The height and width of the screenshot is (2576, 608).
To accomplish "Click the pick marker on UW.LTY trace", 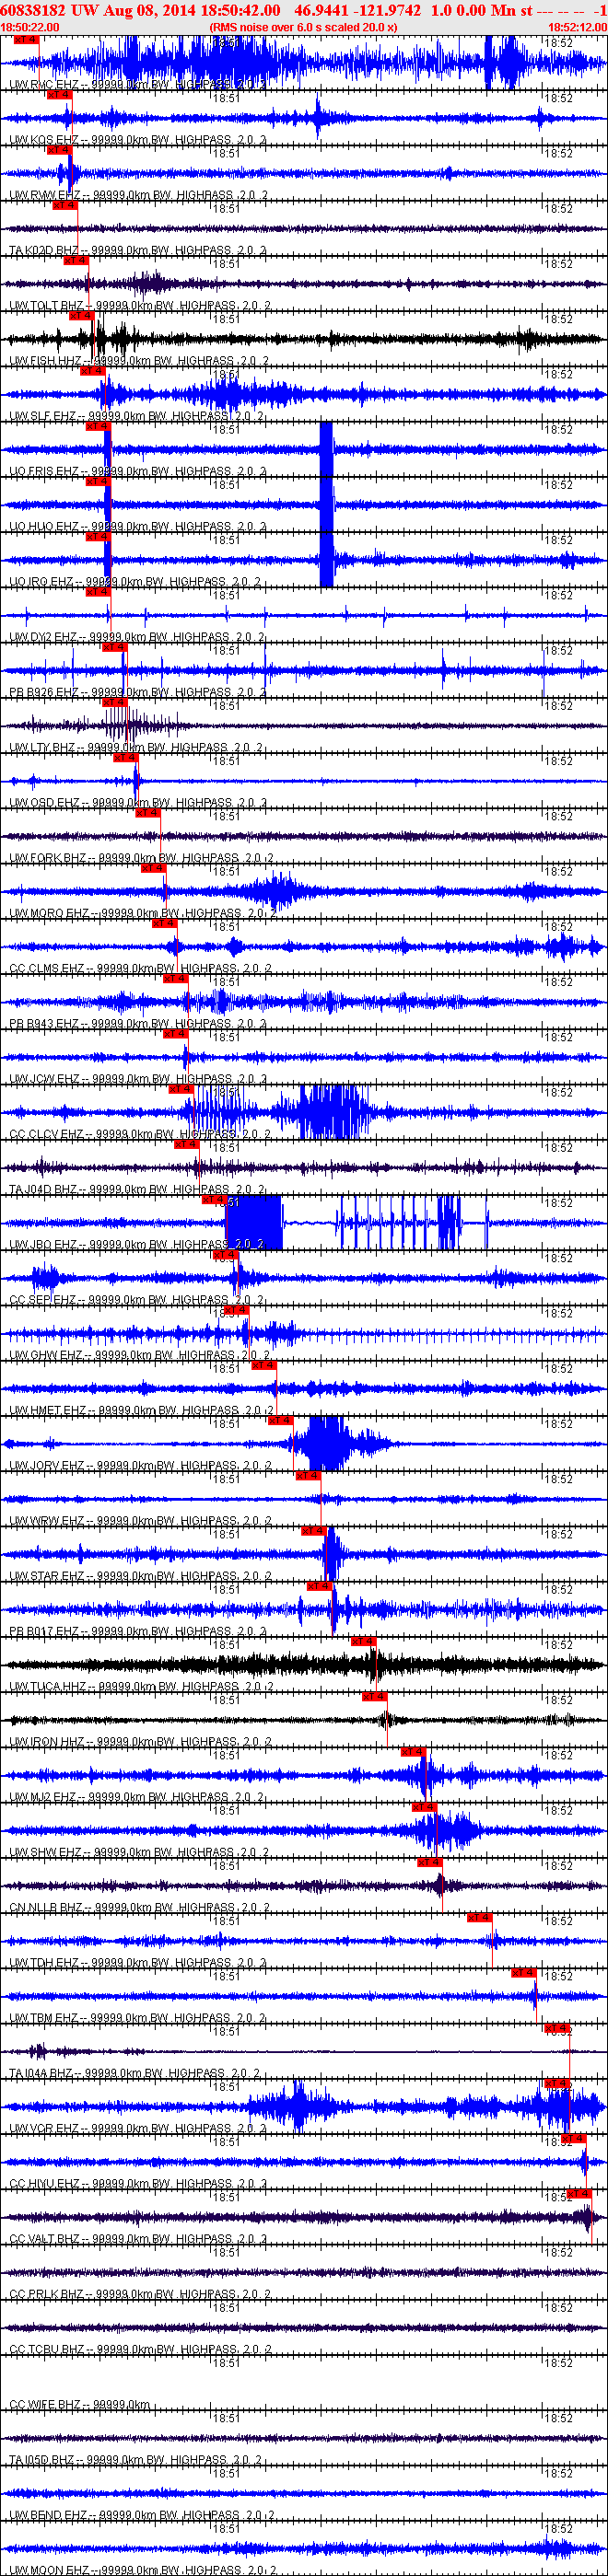I will pos(113,703).
